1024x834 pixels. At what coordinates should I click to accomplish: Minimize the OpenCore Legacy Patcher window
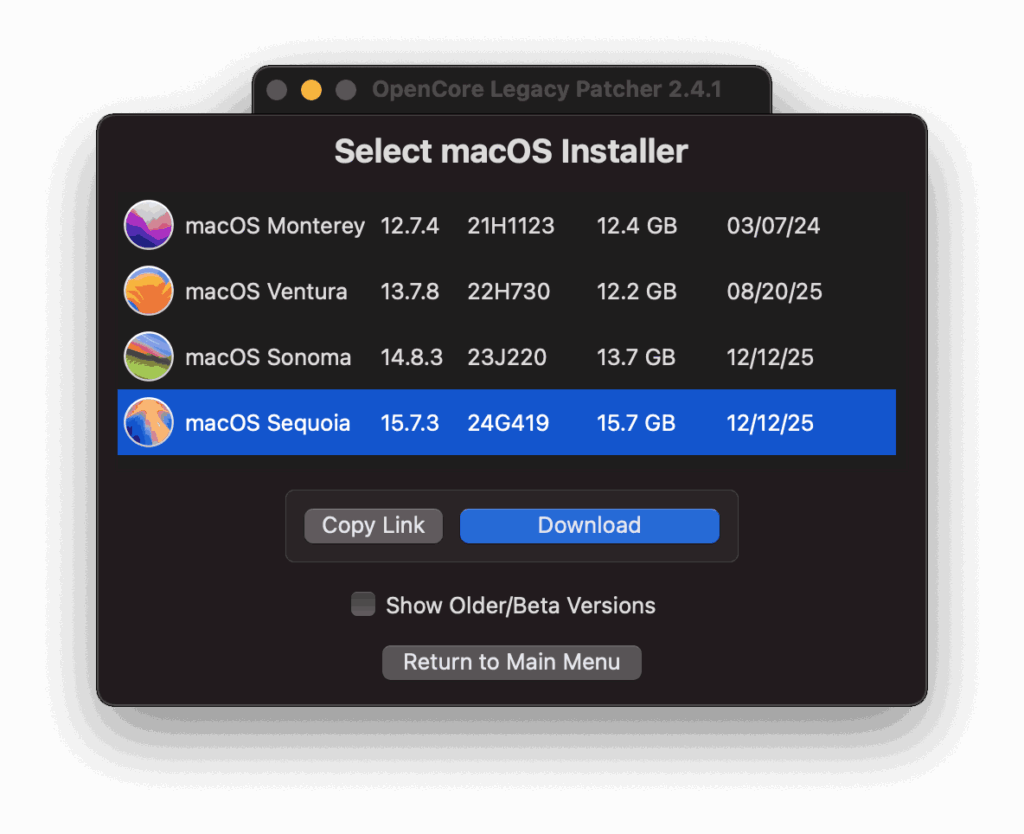coord(311,90)
